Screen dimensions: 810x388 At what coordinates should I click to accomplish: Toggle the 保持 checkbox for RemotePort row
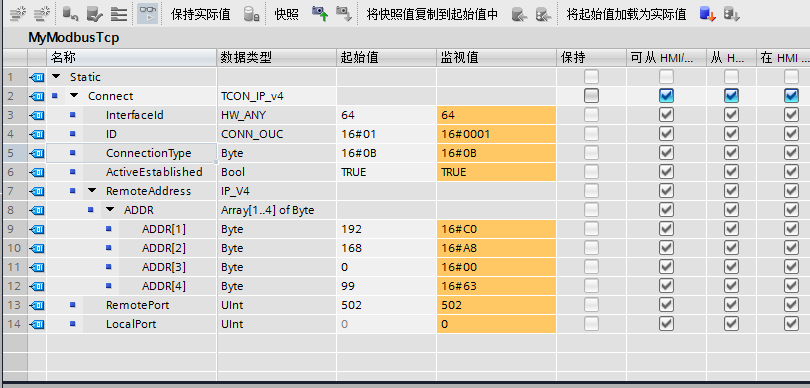[591, 305]
